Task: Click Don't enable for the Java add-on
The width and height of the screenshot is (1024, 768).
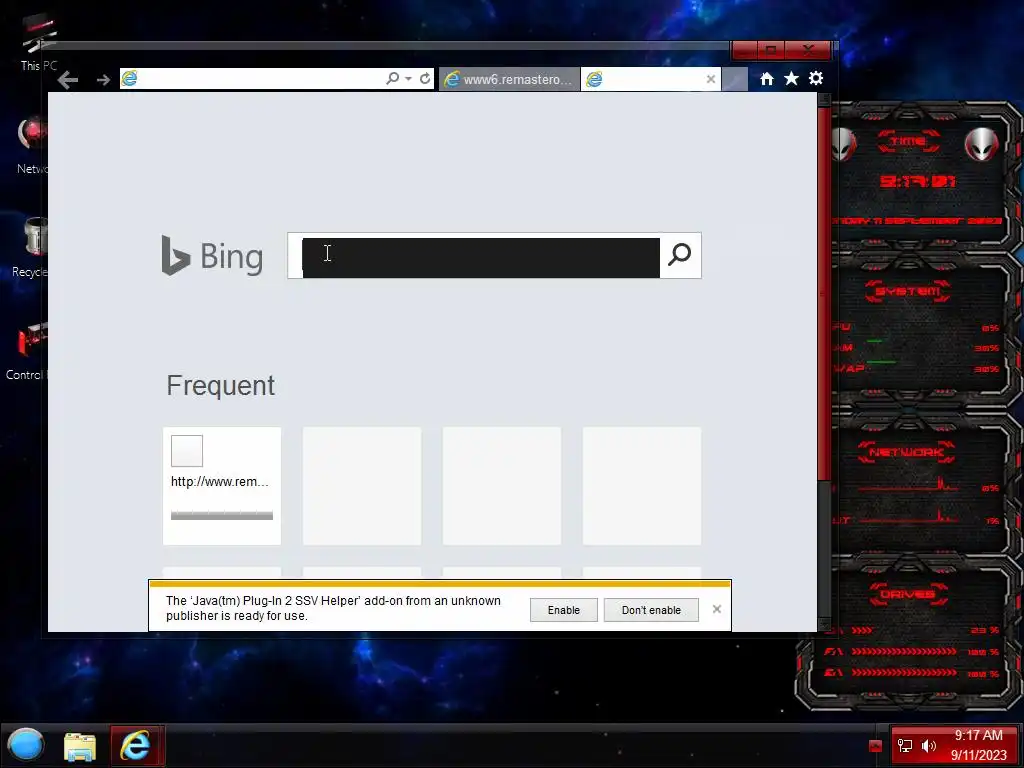Action: [651, 610]
